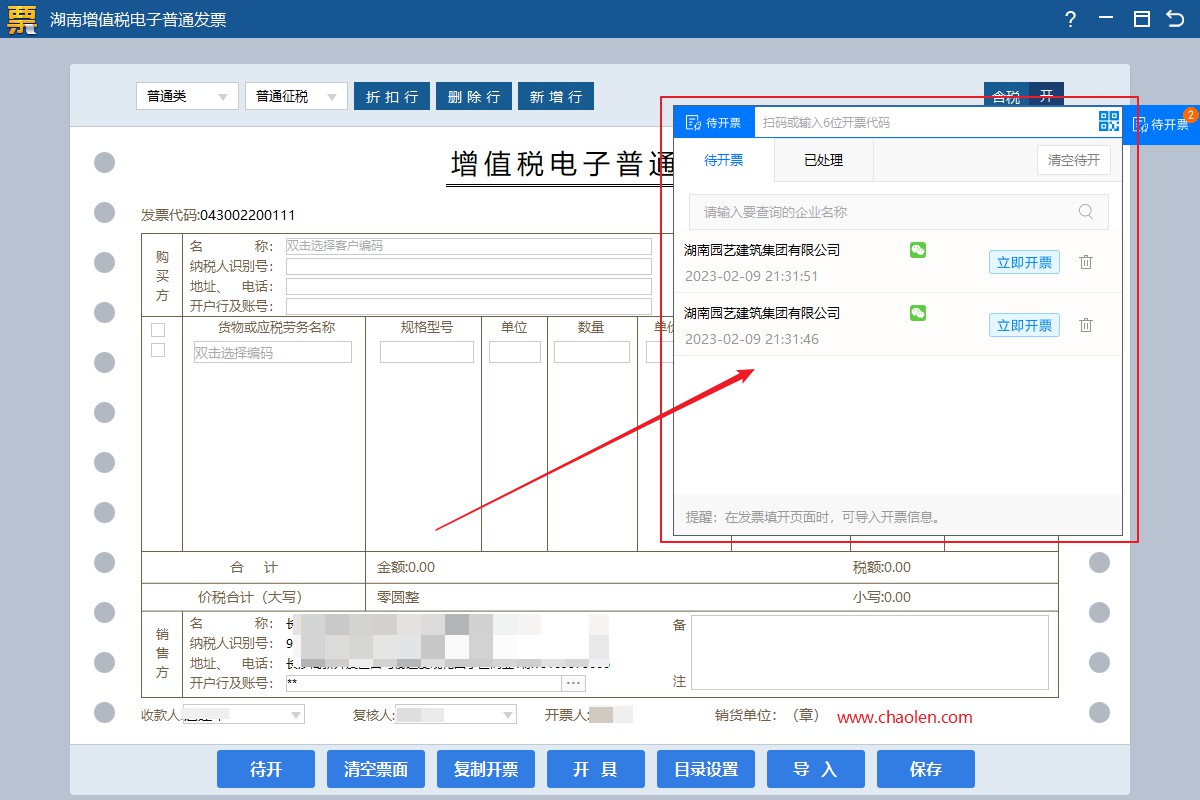Click the 规格型号 input field

427,352
